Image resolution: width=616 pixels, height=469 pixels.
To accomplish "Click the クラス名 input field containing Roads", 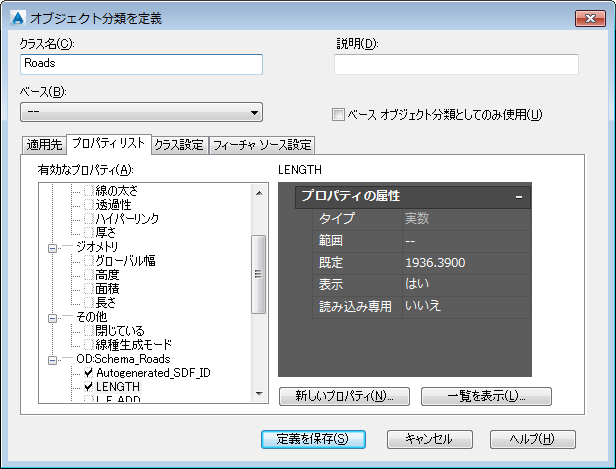I will pos(141,64).
